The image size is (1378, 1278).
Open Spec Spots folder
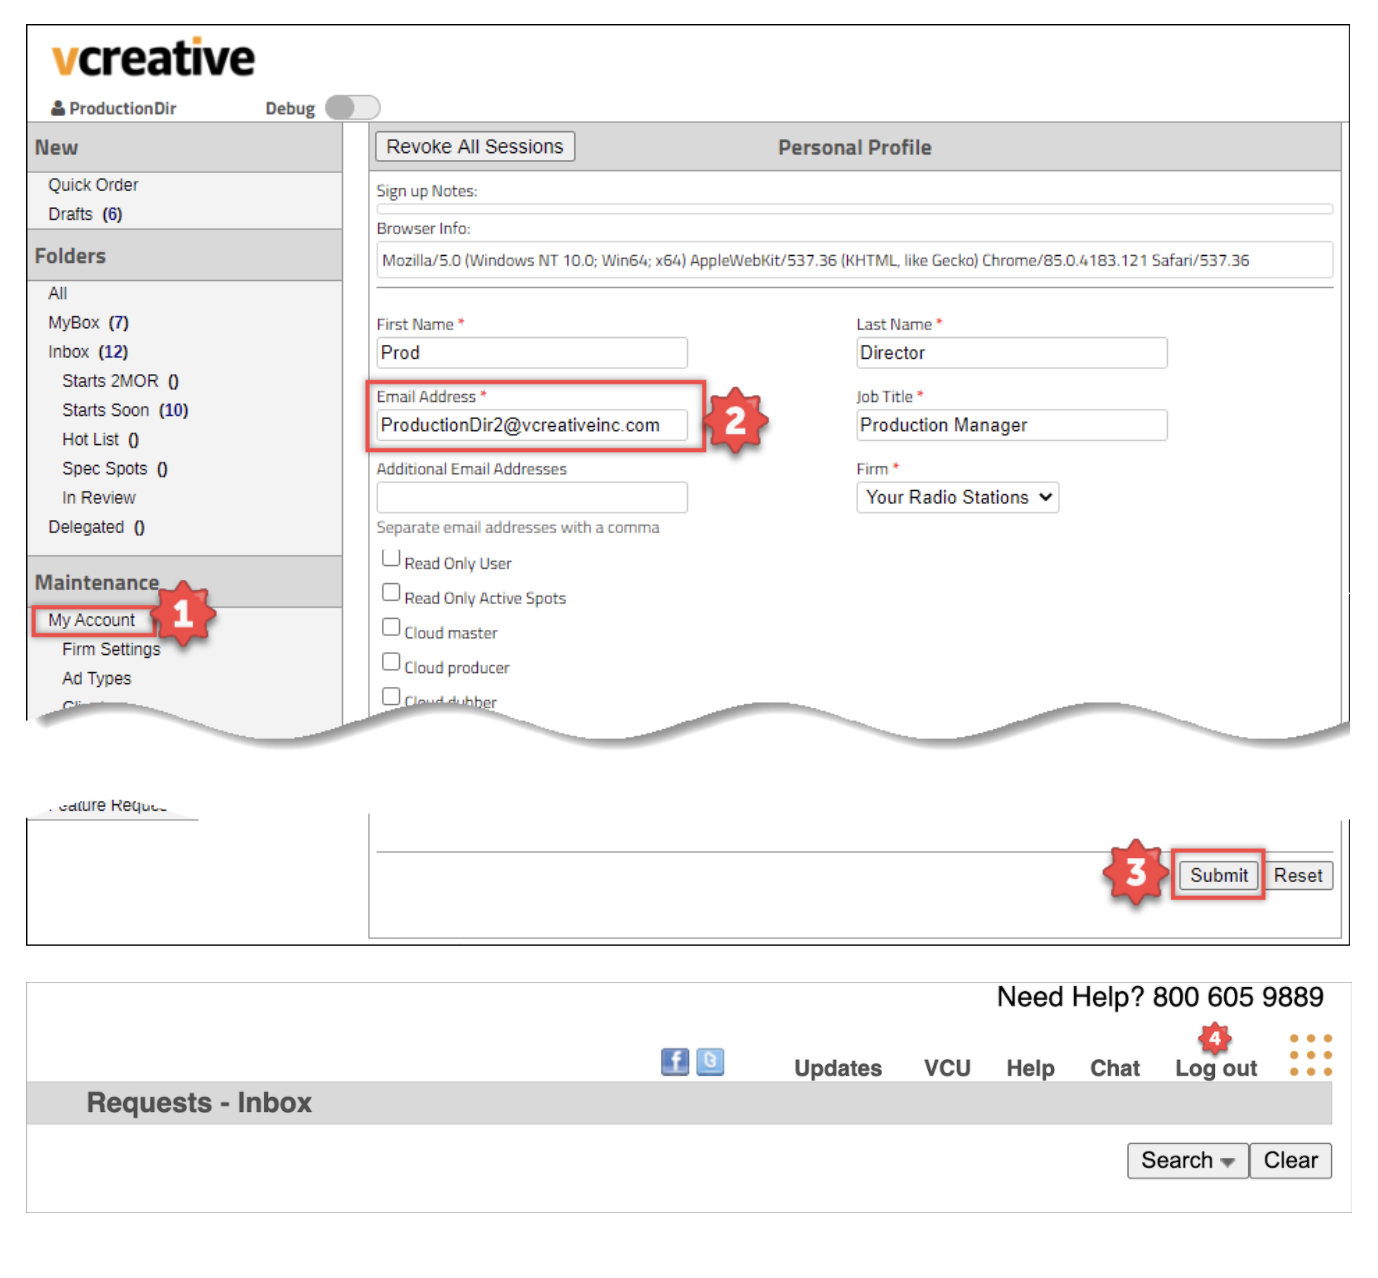click(114, 468)
